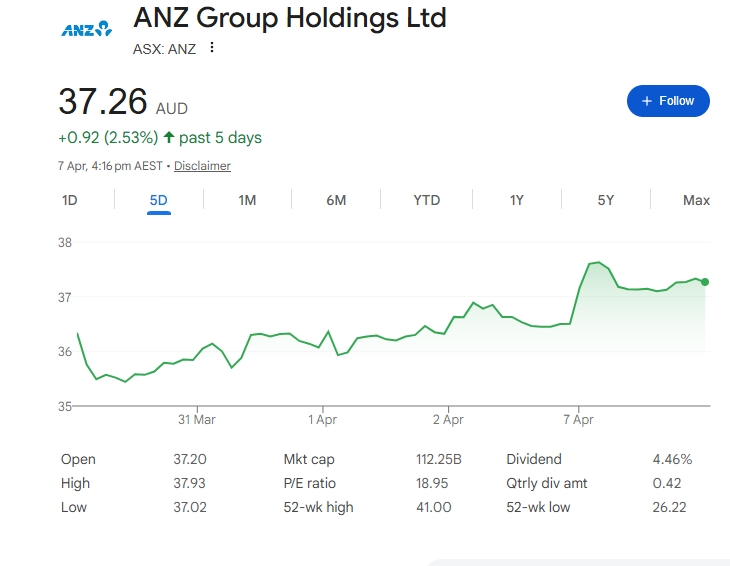Viewport: 730px width, 566px height.
Task: Click the 2 Apr date label on axis
Action: pyautogui.click(x=448, y=420)
